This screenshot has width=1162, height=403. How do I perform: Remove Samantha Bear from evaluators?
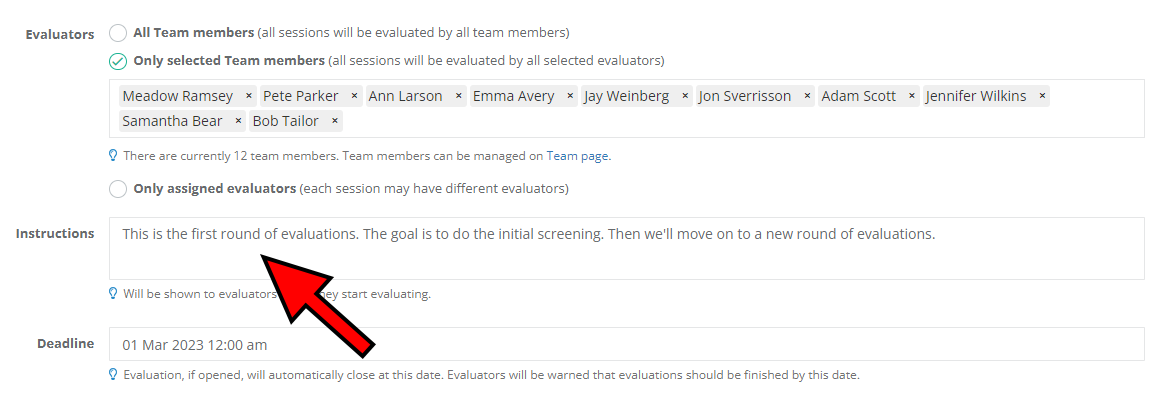coord(238,121)
